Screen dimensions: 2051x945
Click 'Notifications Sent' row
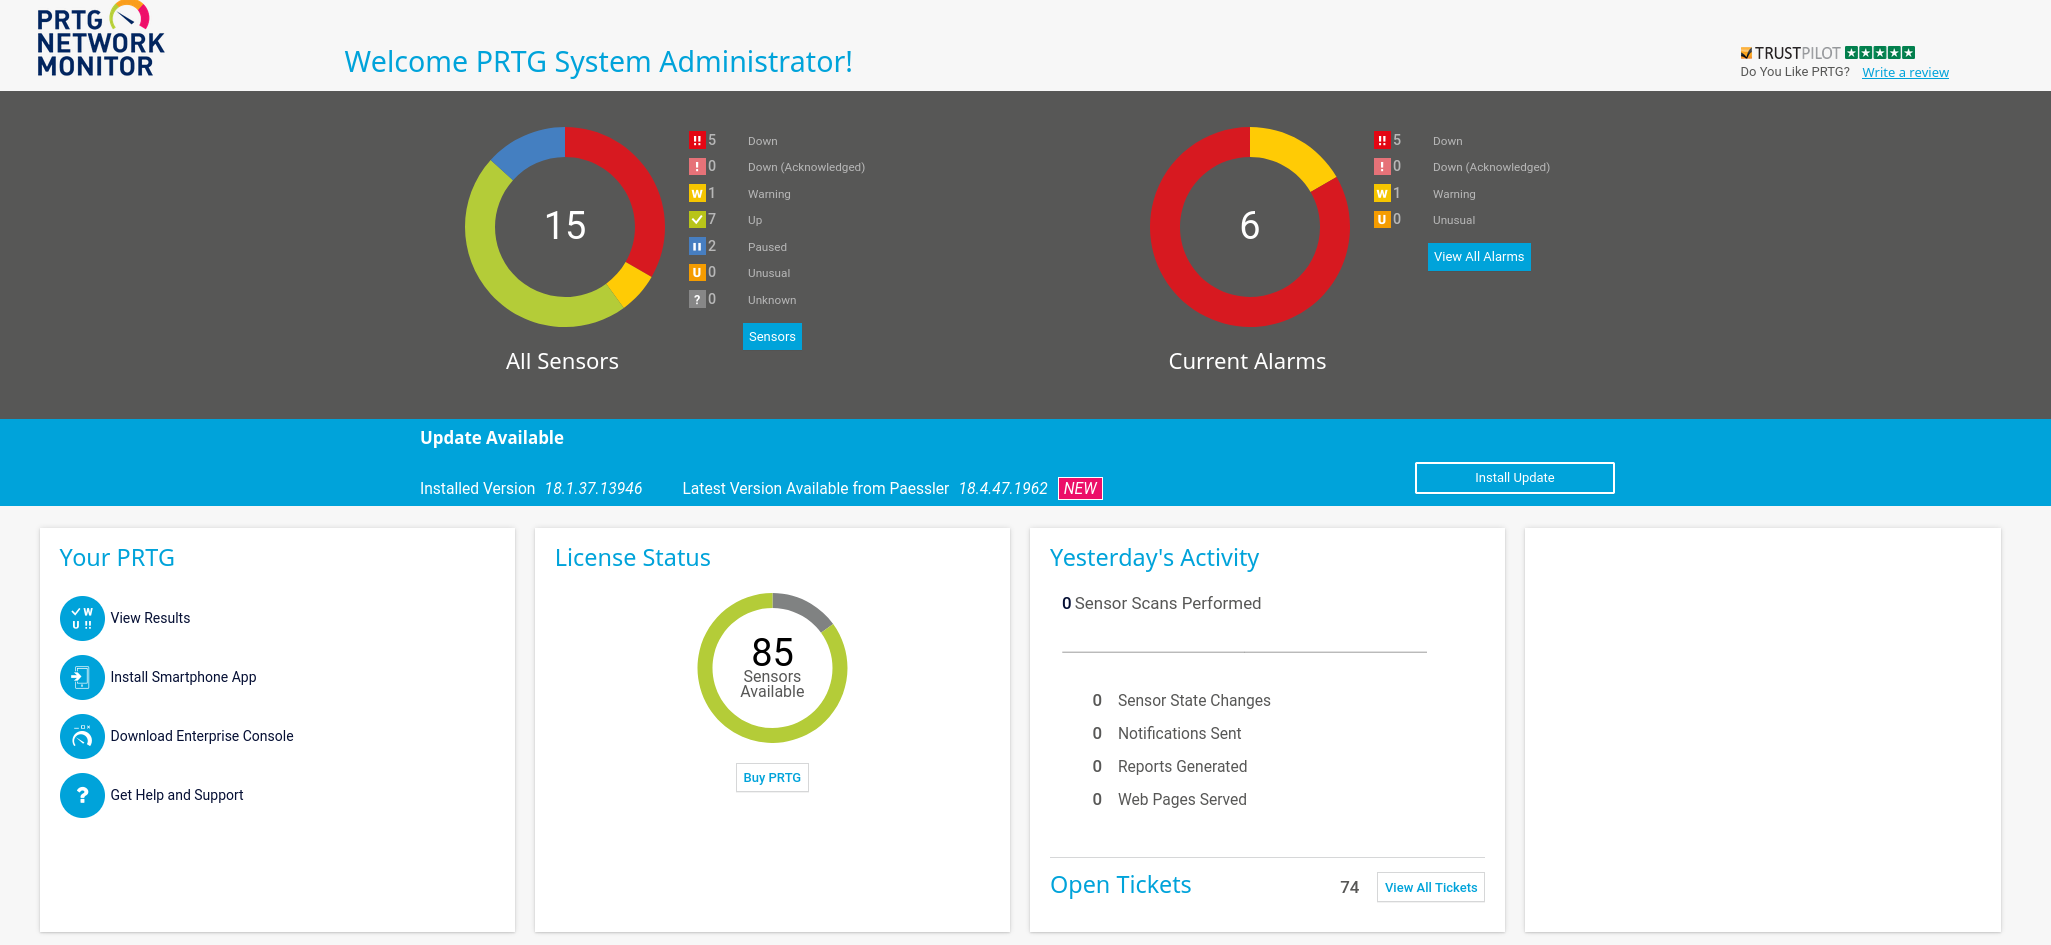(x=1165, y=734)
